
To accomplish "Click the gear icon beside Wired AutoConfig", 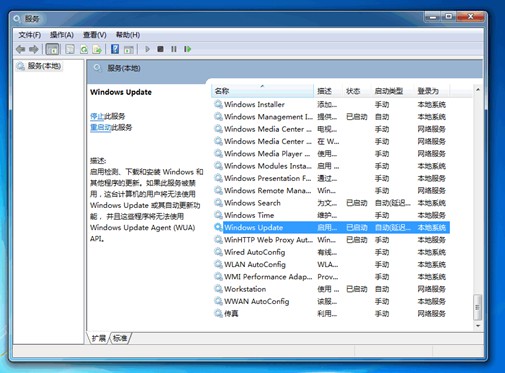I will point(218,252).
